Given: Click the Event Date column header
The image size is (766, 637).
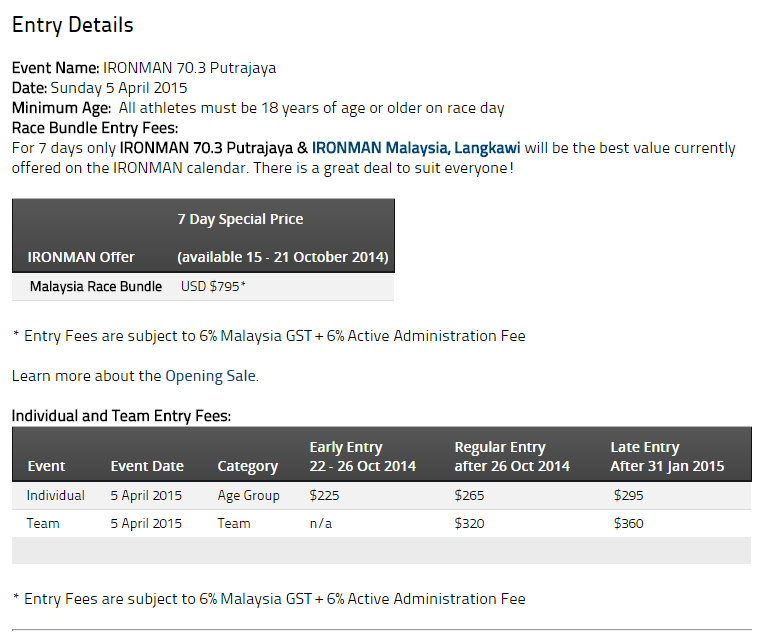Looking at the screenshot, I should click(x=147, y=466).
